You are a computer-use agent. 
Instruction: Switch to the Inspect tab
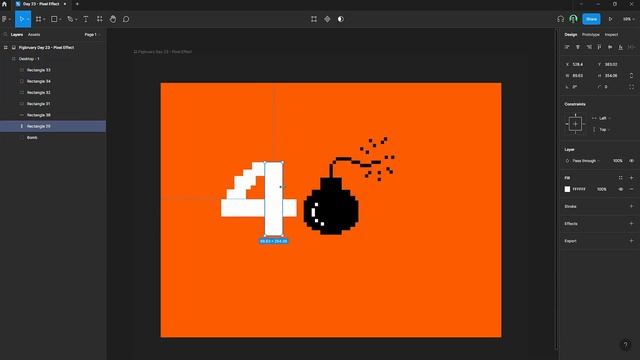click(x=611, y=35)
